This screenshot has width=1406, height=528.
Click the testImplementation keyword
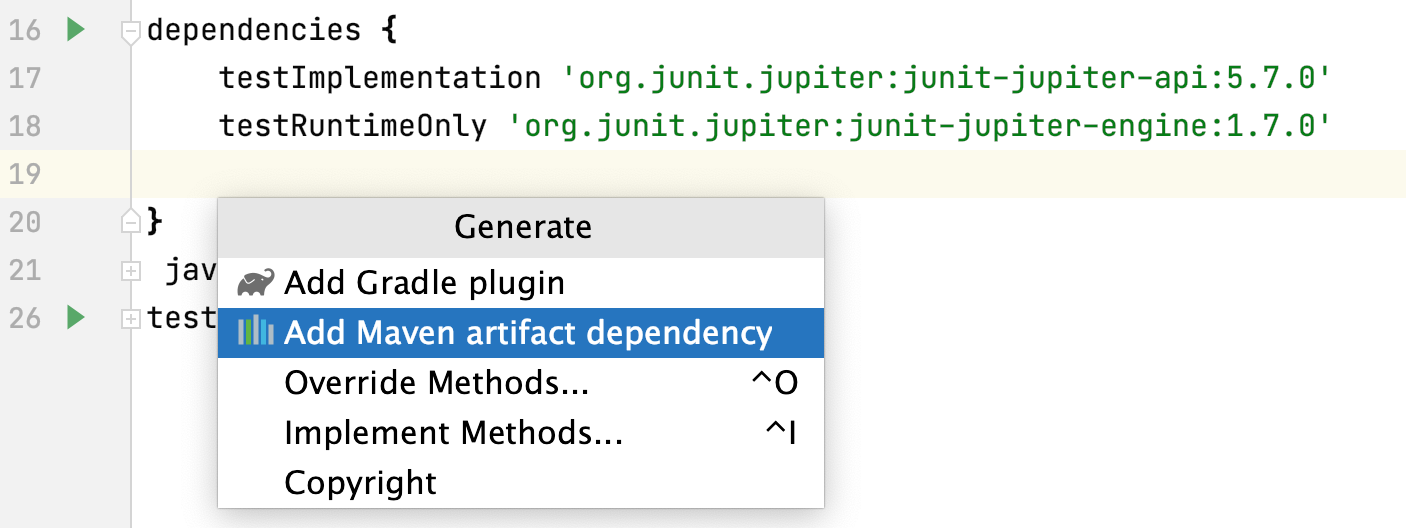[x=380, y=78]
